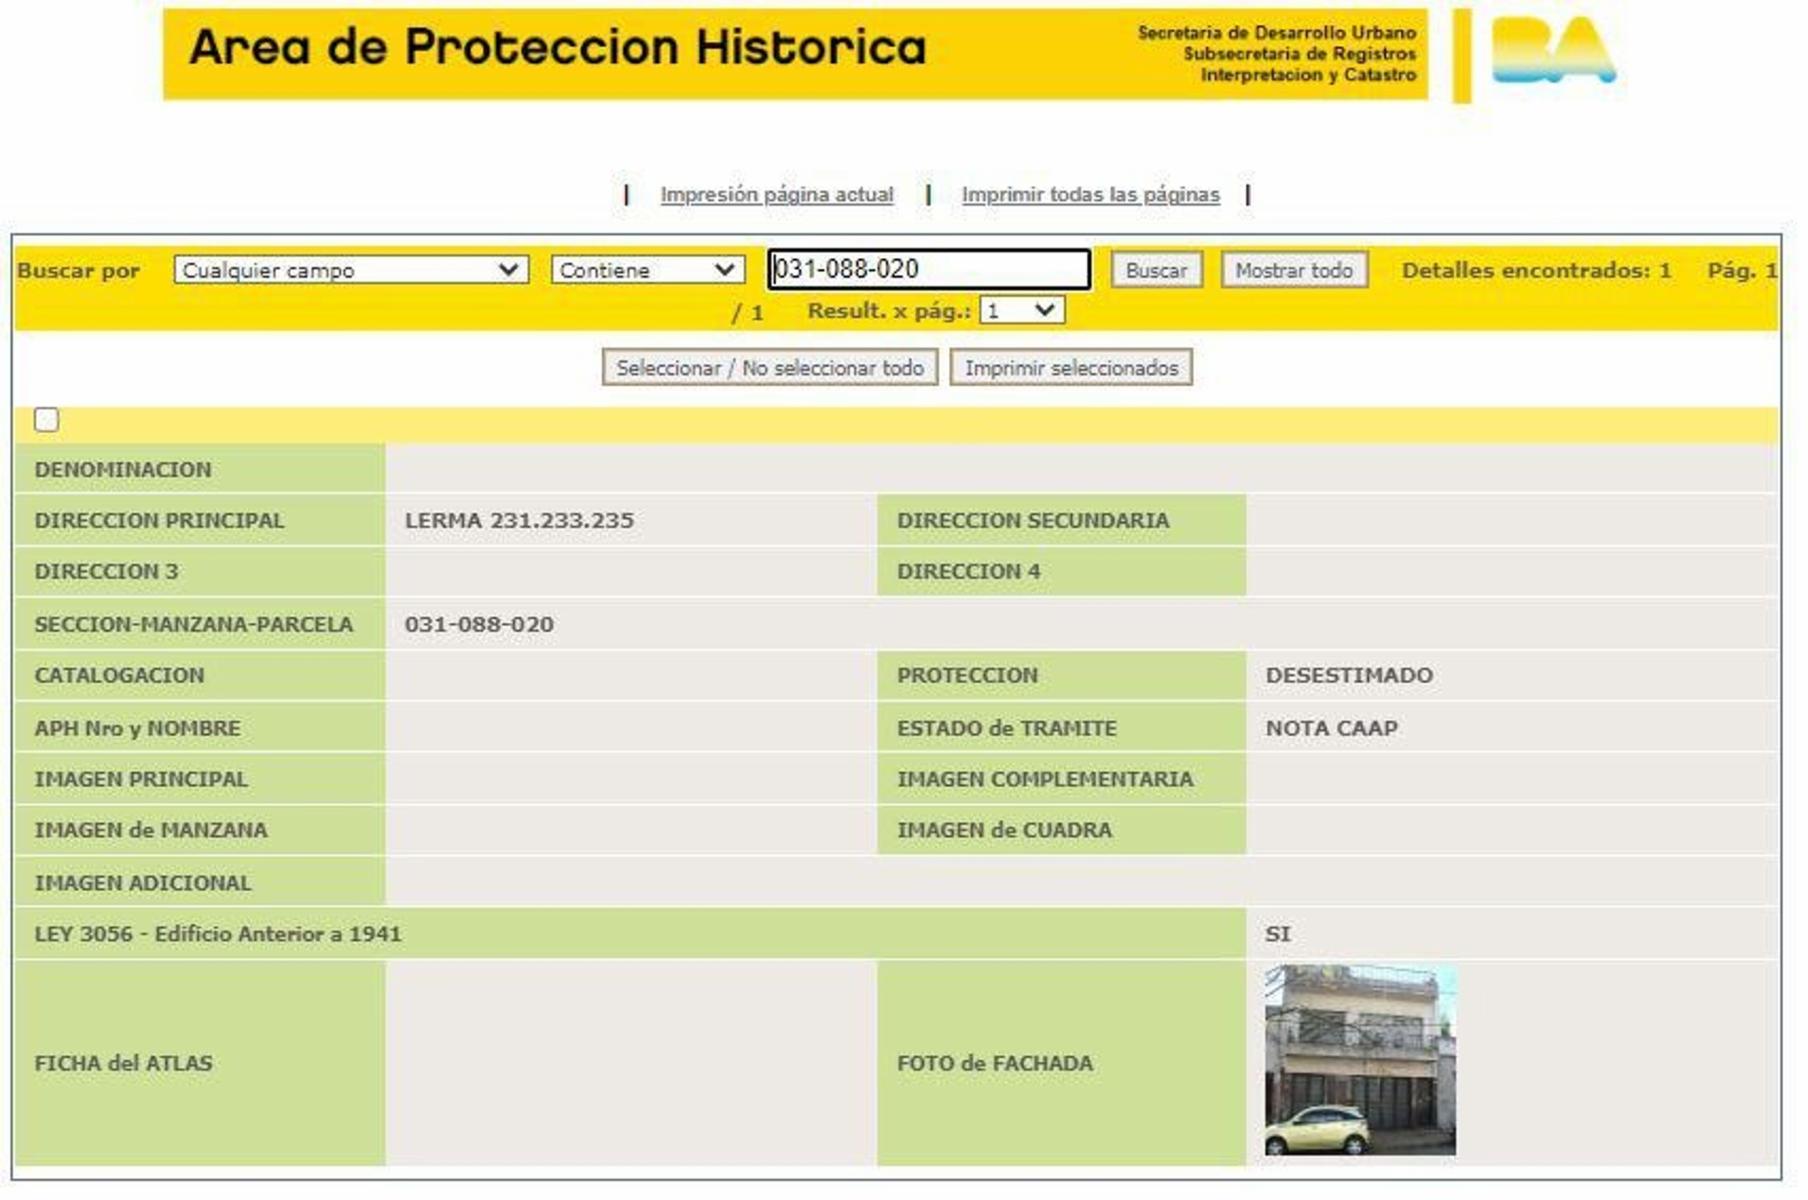Click the 'DIRECCION SECUNDARIA' label cell
This screenshot has height=1200, width=1808.
(x=1062, y=521)
